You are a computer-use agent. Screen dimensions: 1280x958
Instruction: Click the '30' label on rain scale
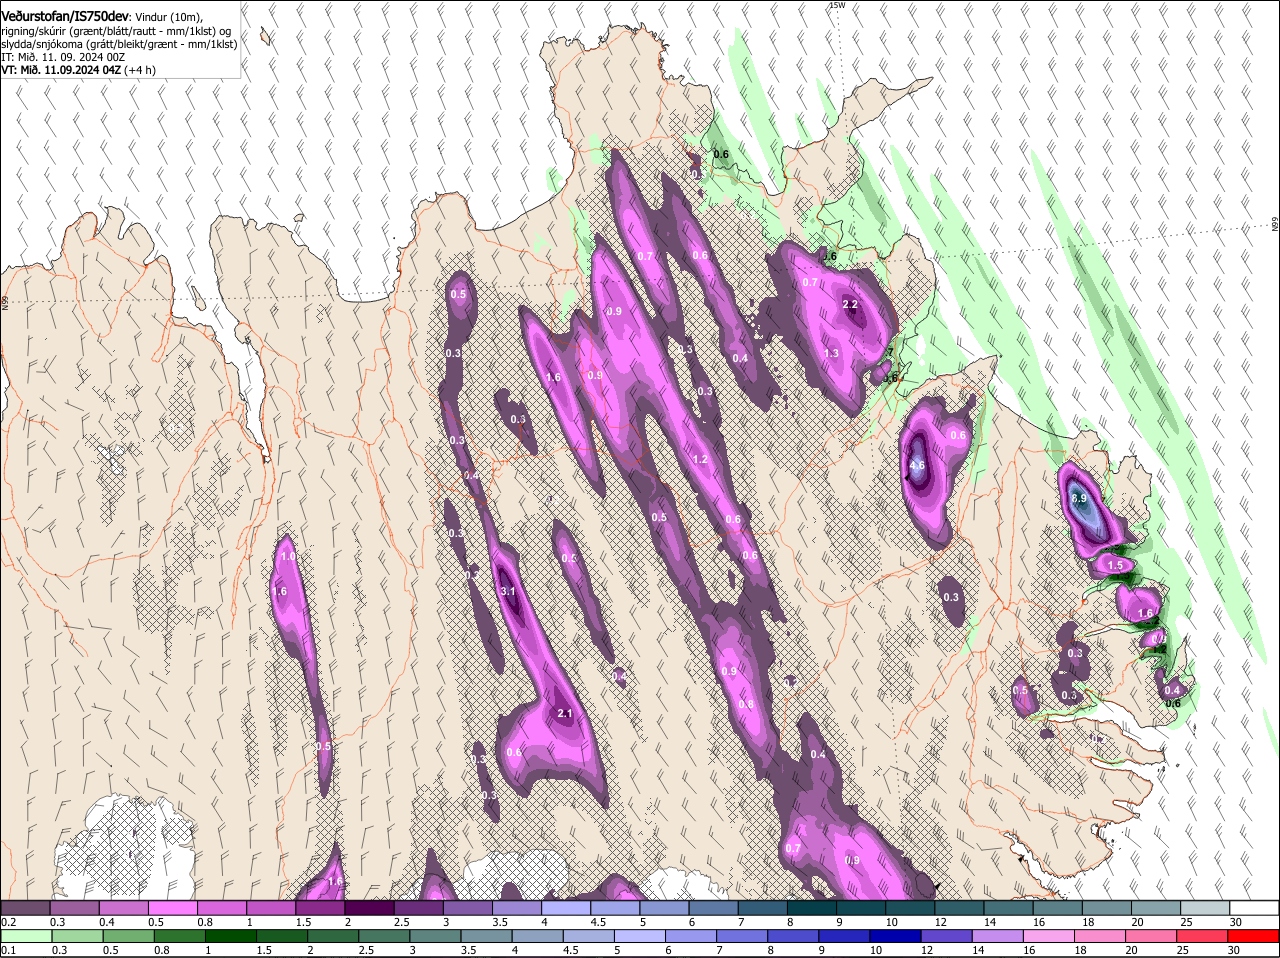pos(1233,950)
